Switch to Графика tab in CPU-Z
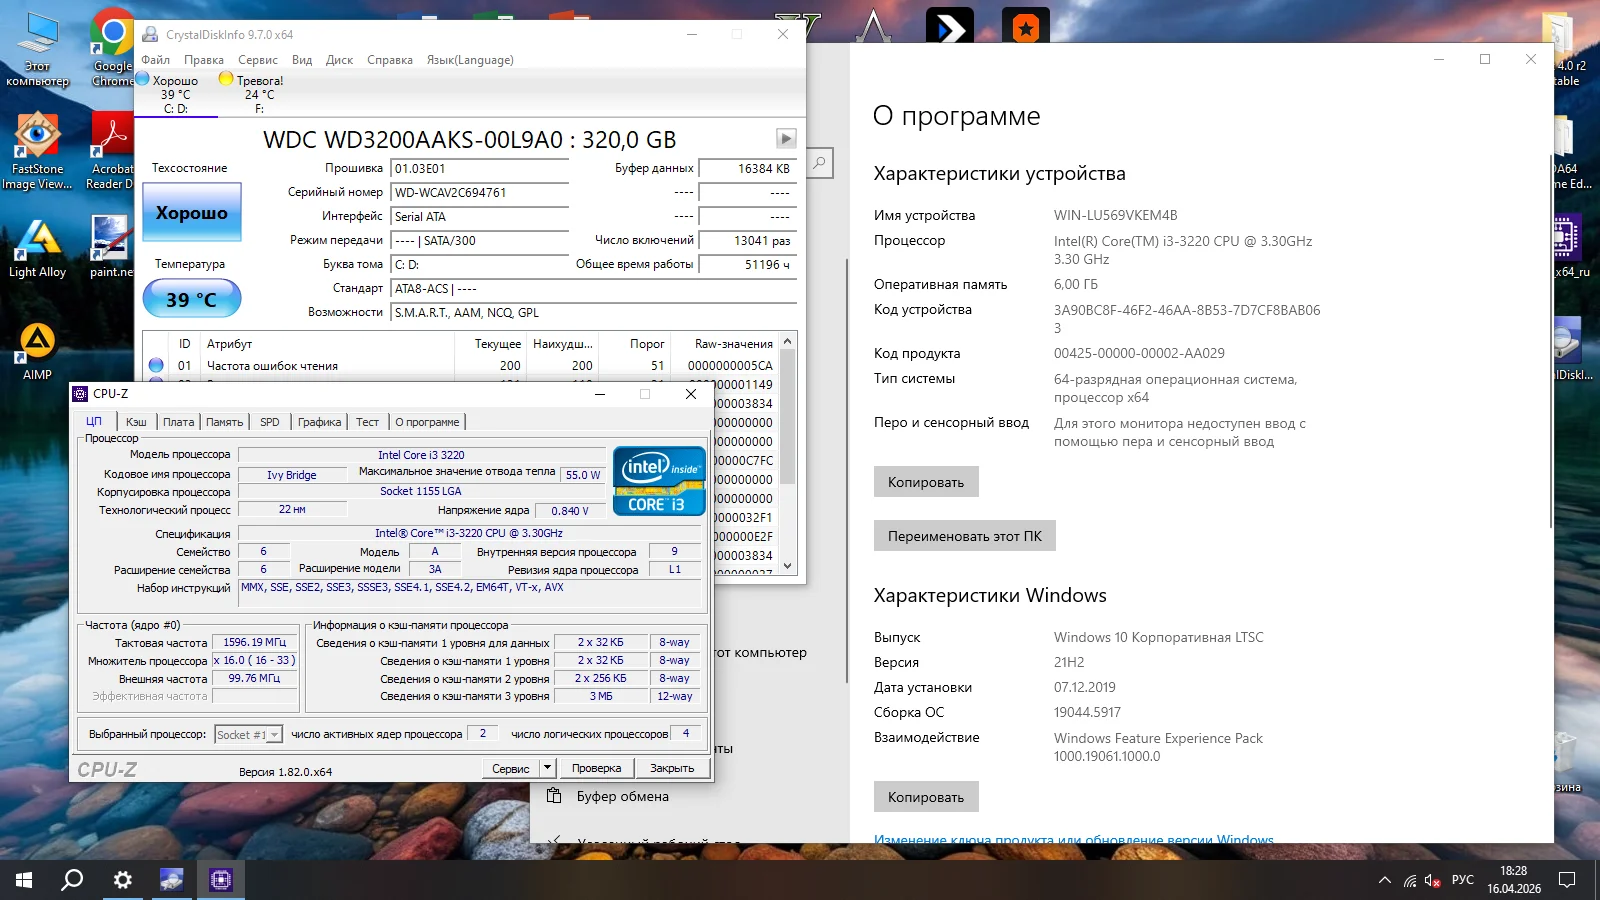The width and height of the screenshot is (1600, 900). coord(319,422)
